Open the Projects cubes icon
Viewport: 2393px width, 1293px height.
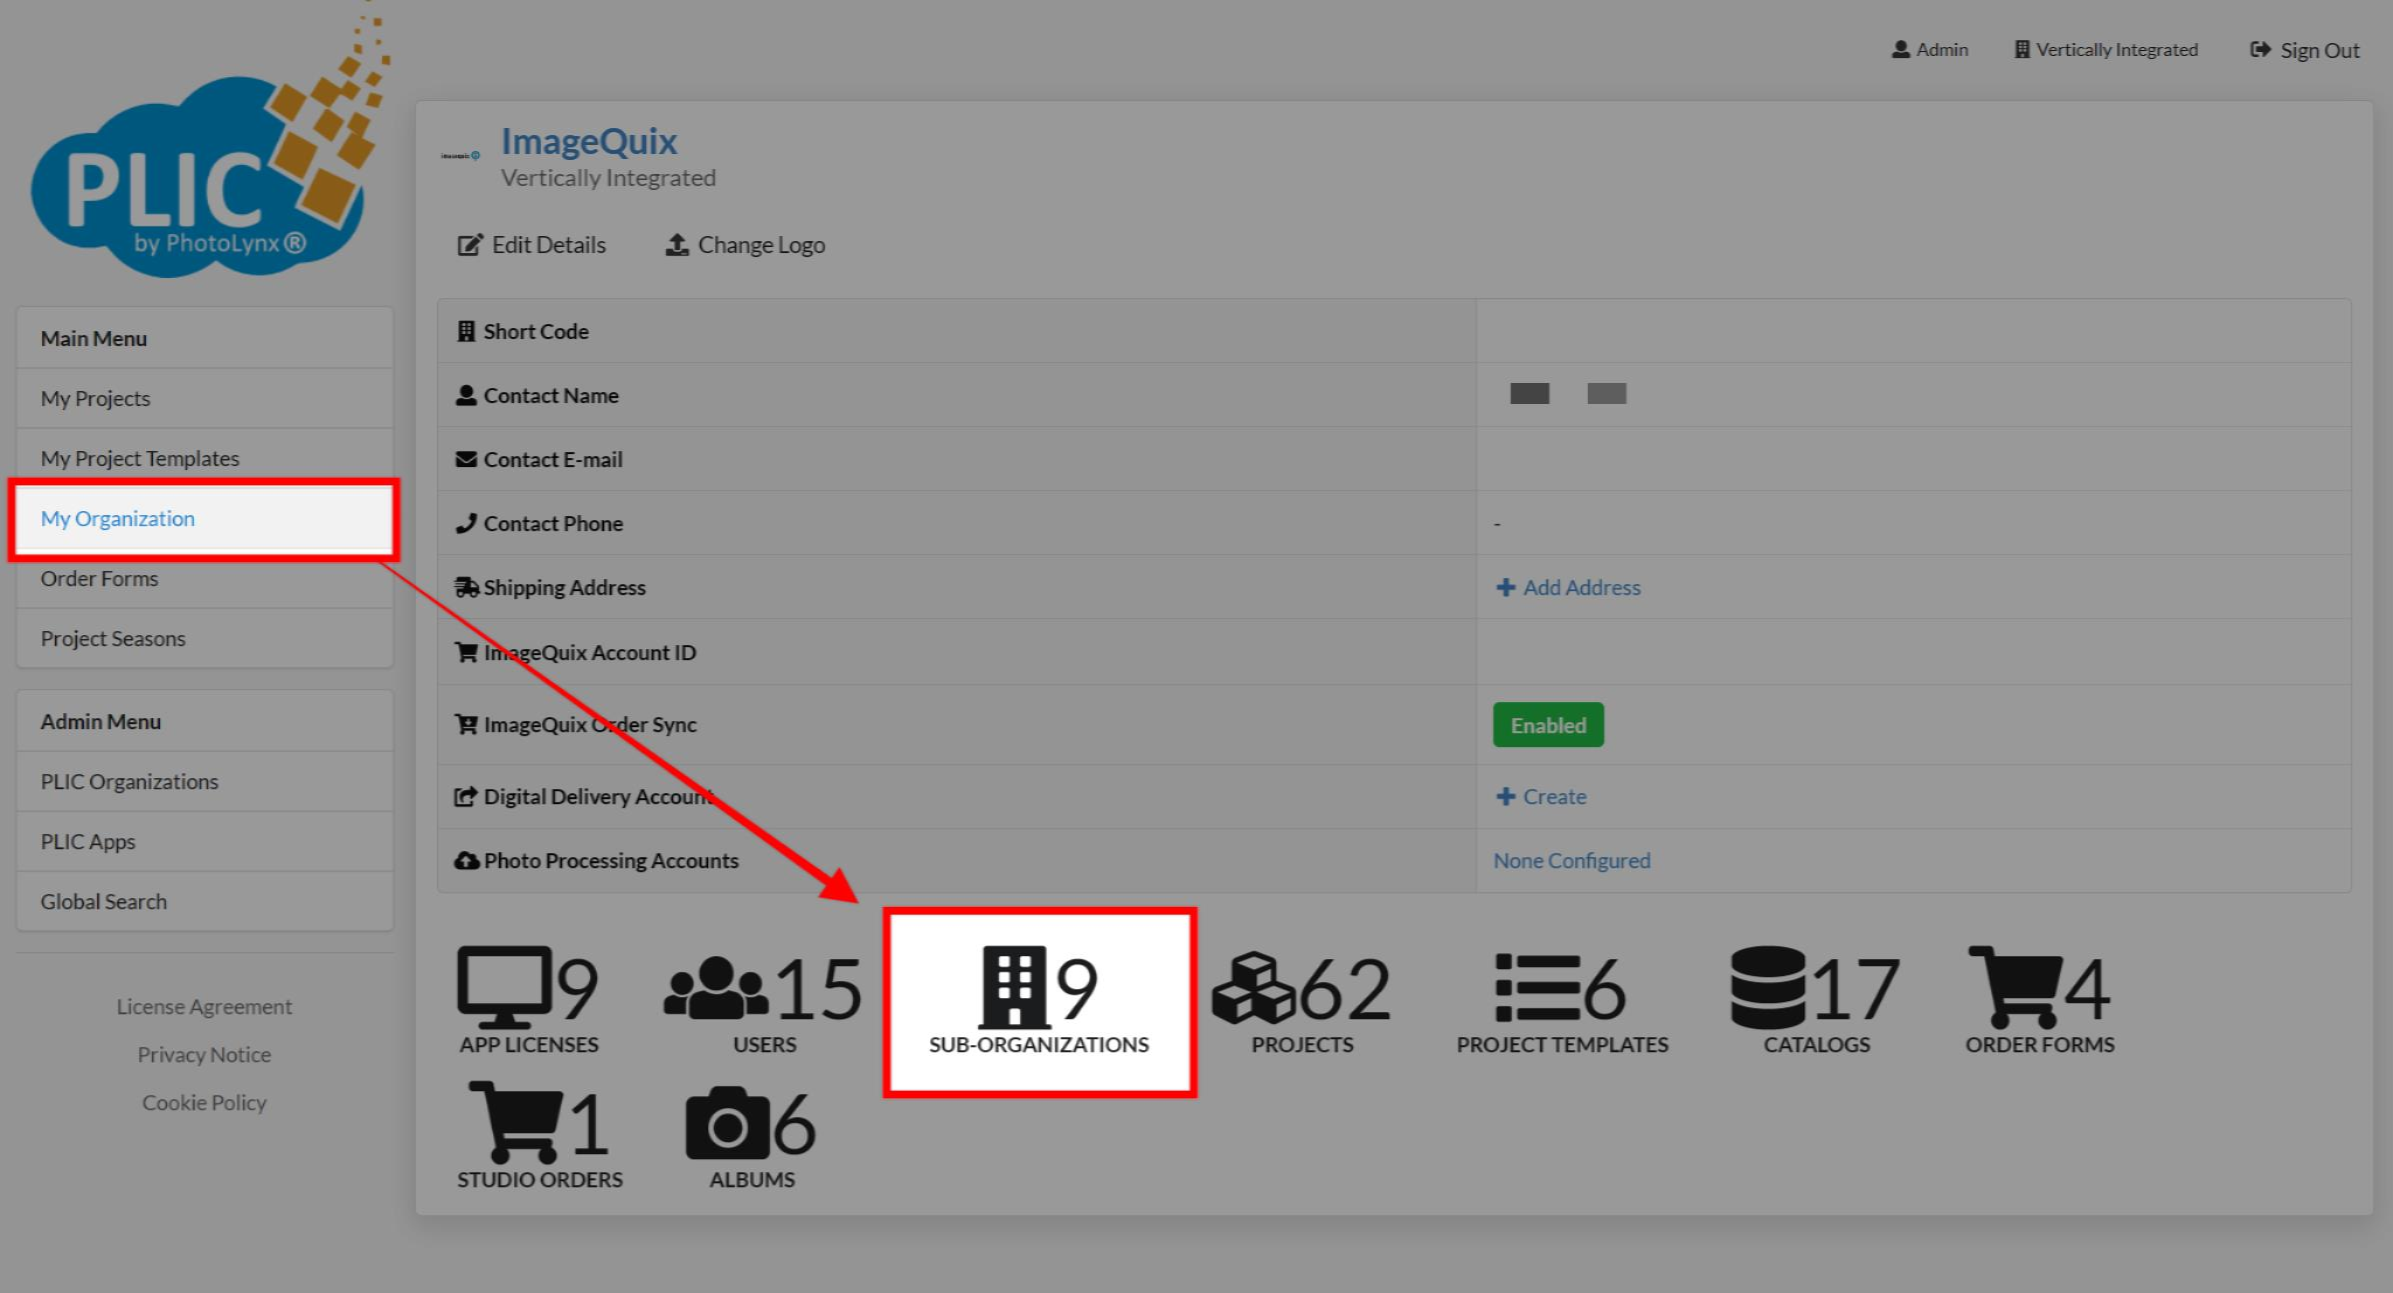point(1253,988)
